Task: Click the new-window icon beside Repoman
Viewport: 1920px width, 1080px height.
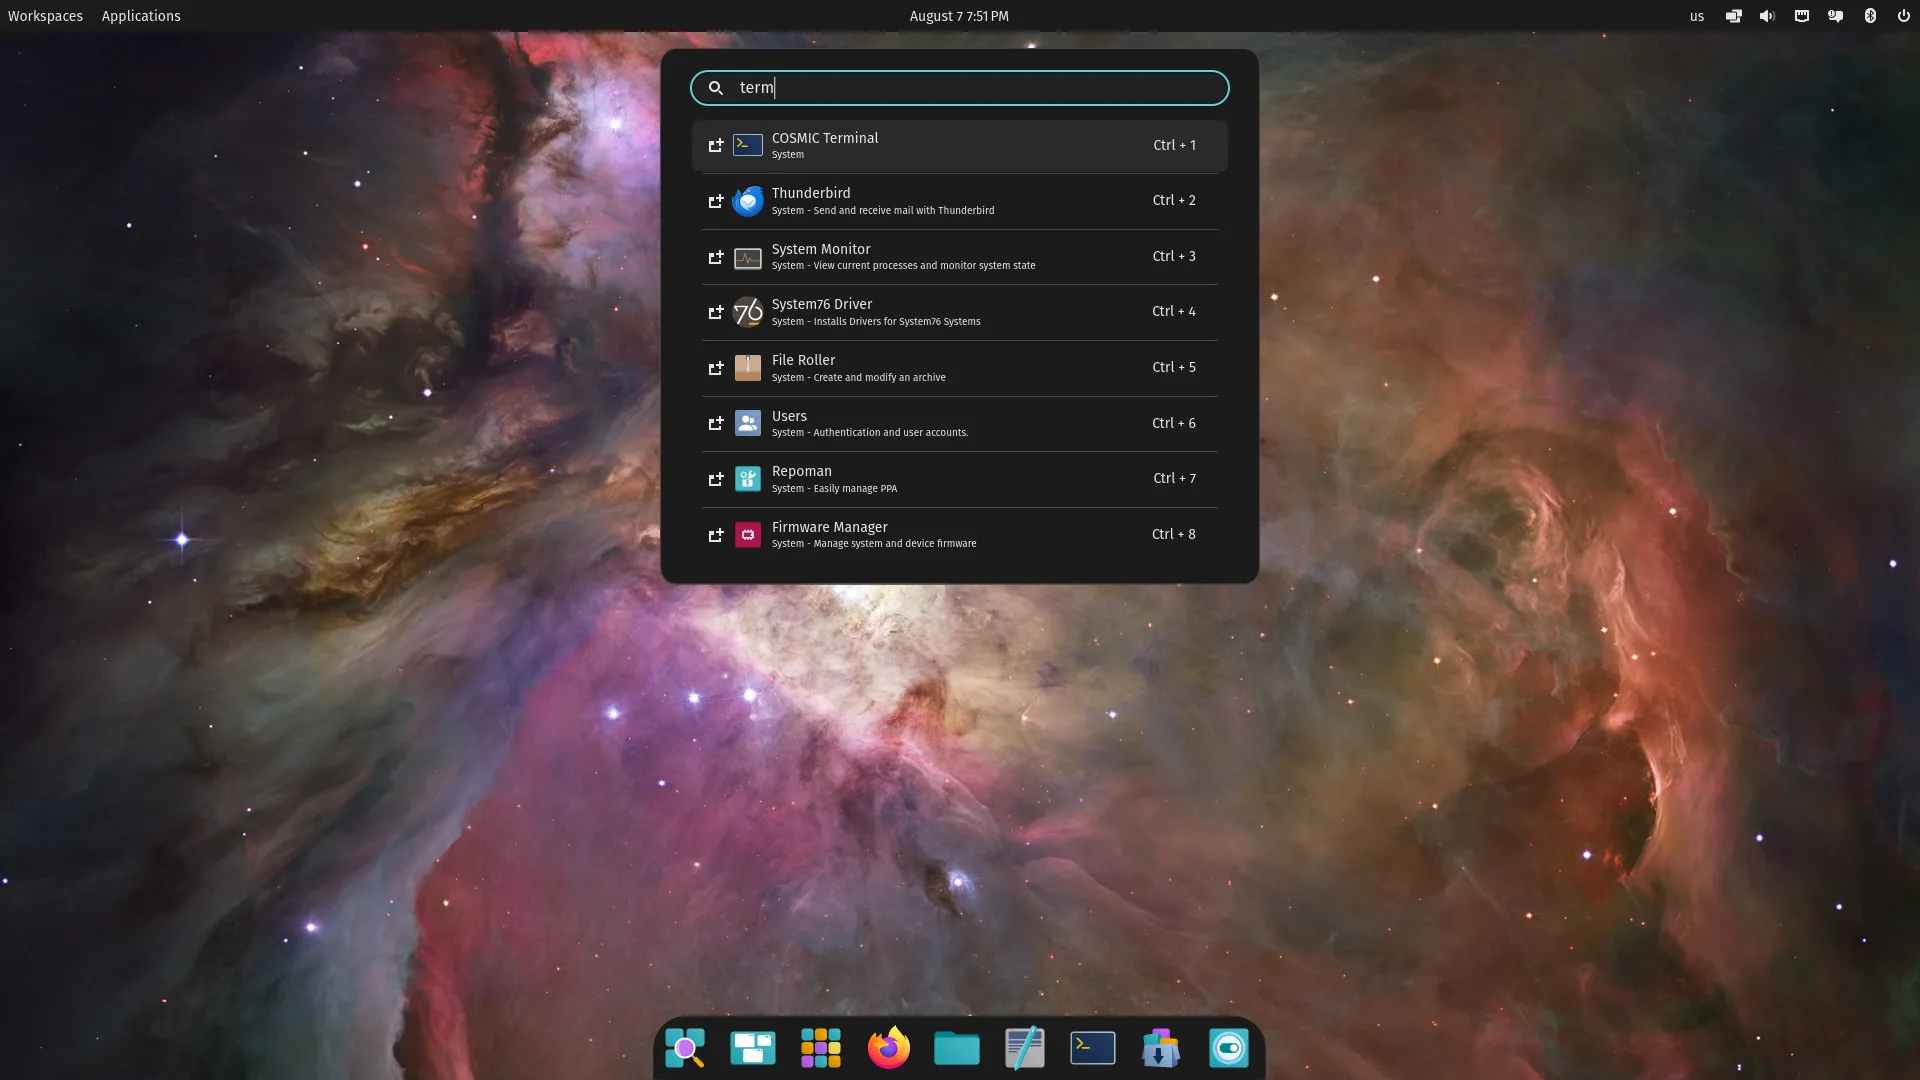Action: [716, 479]
